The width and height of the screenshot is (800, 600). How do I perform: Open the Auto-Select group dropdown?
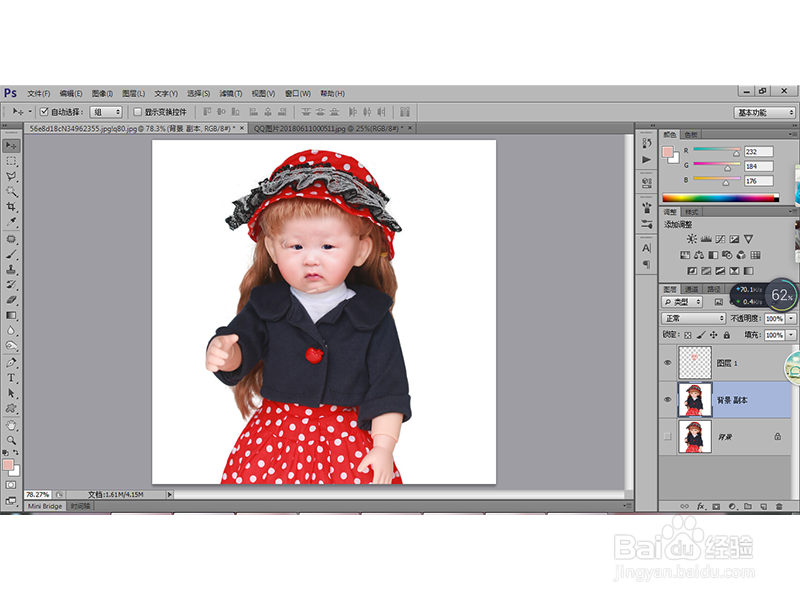(x=106, y=112)
